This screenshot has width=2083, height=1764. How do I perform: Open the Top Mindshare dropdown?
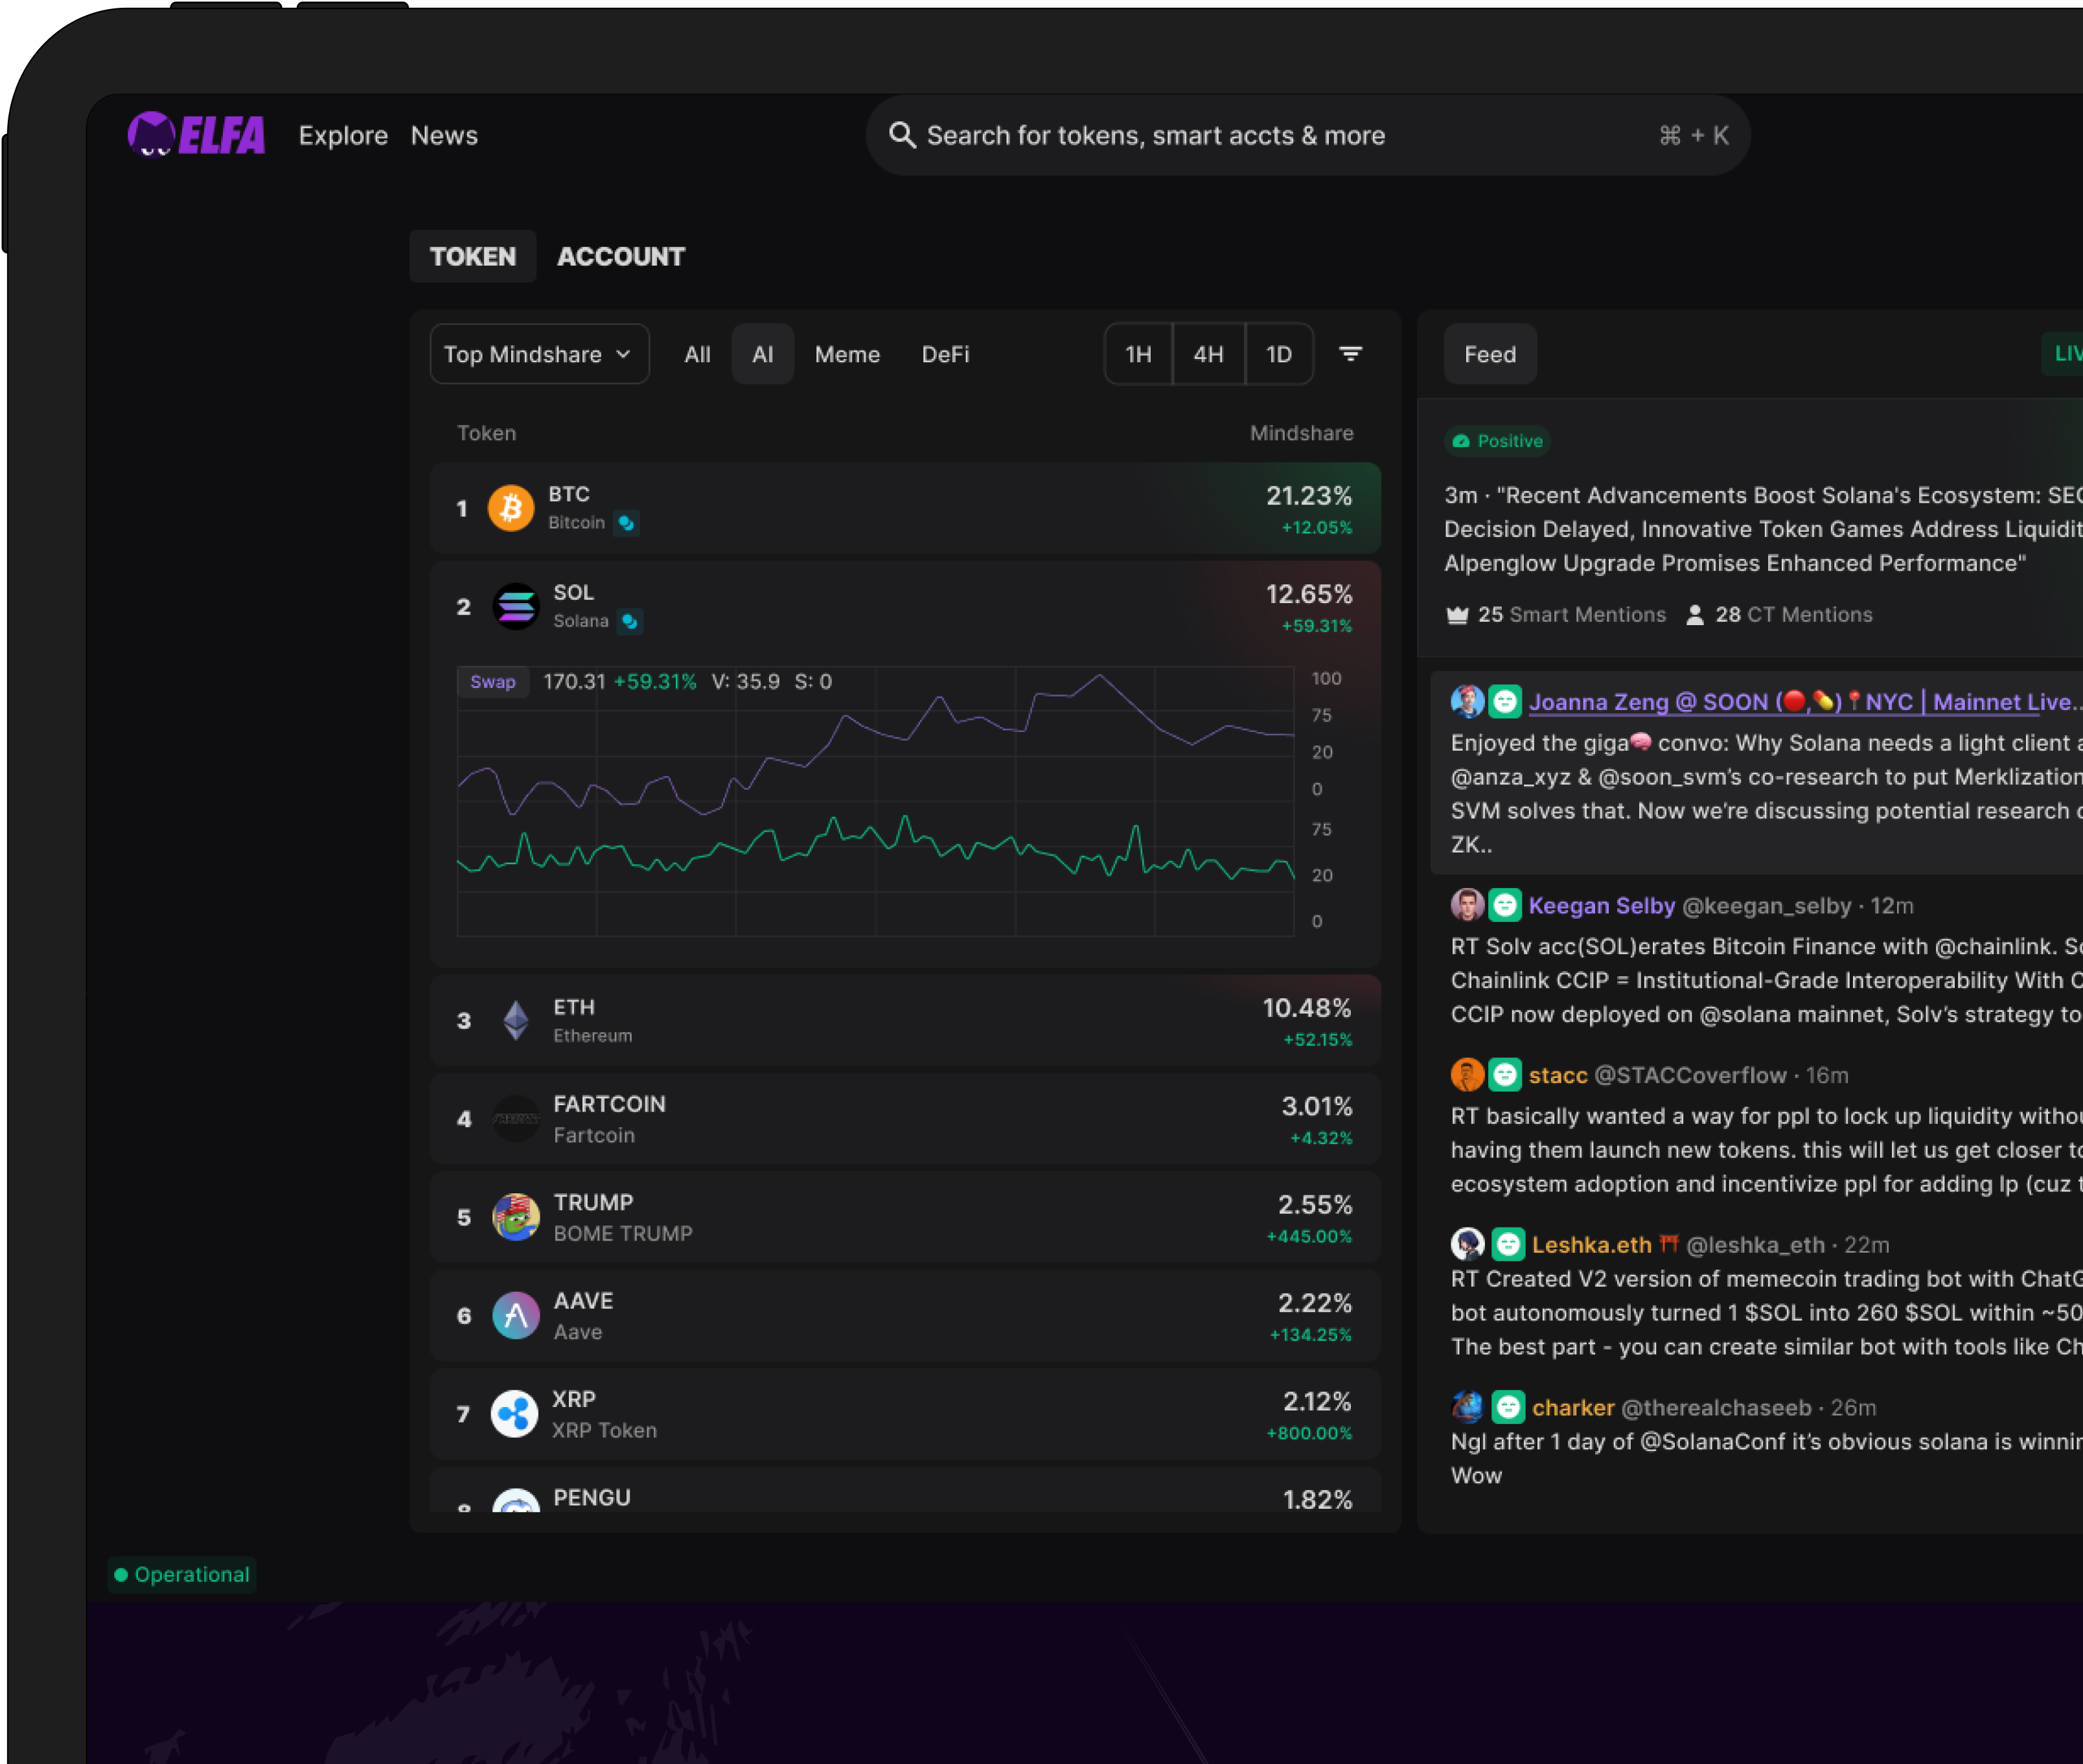point(539,354)
